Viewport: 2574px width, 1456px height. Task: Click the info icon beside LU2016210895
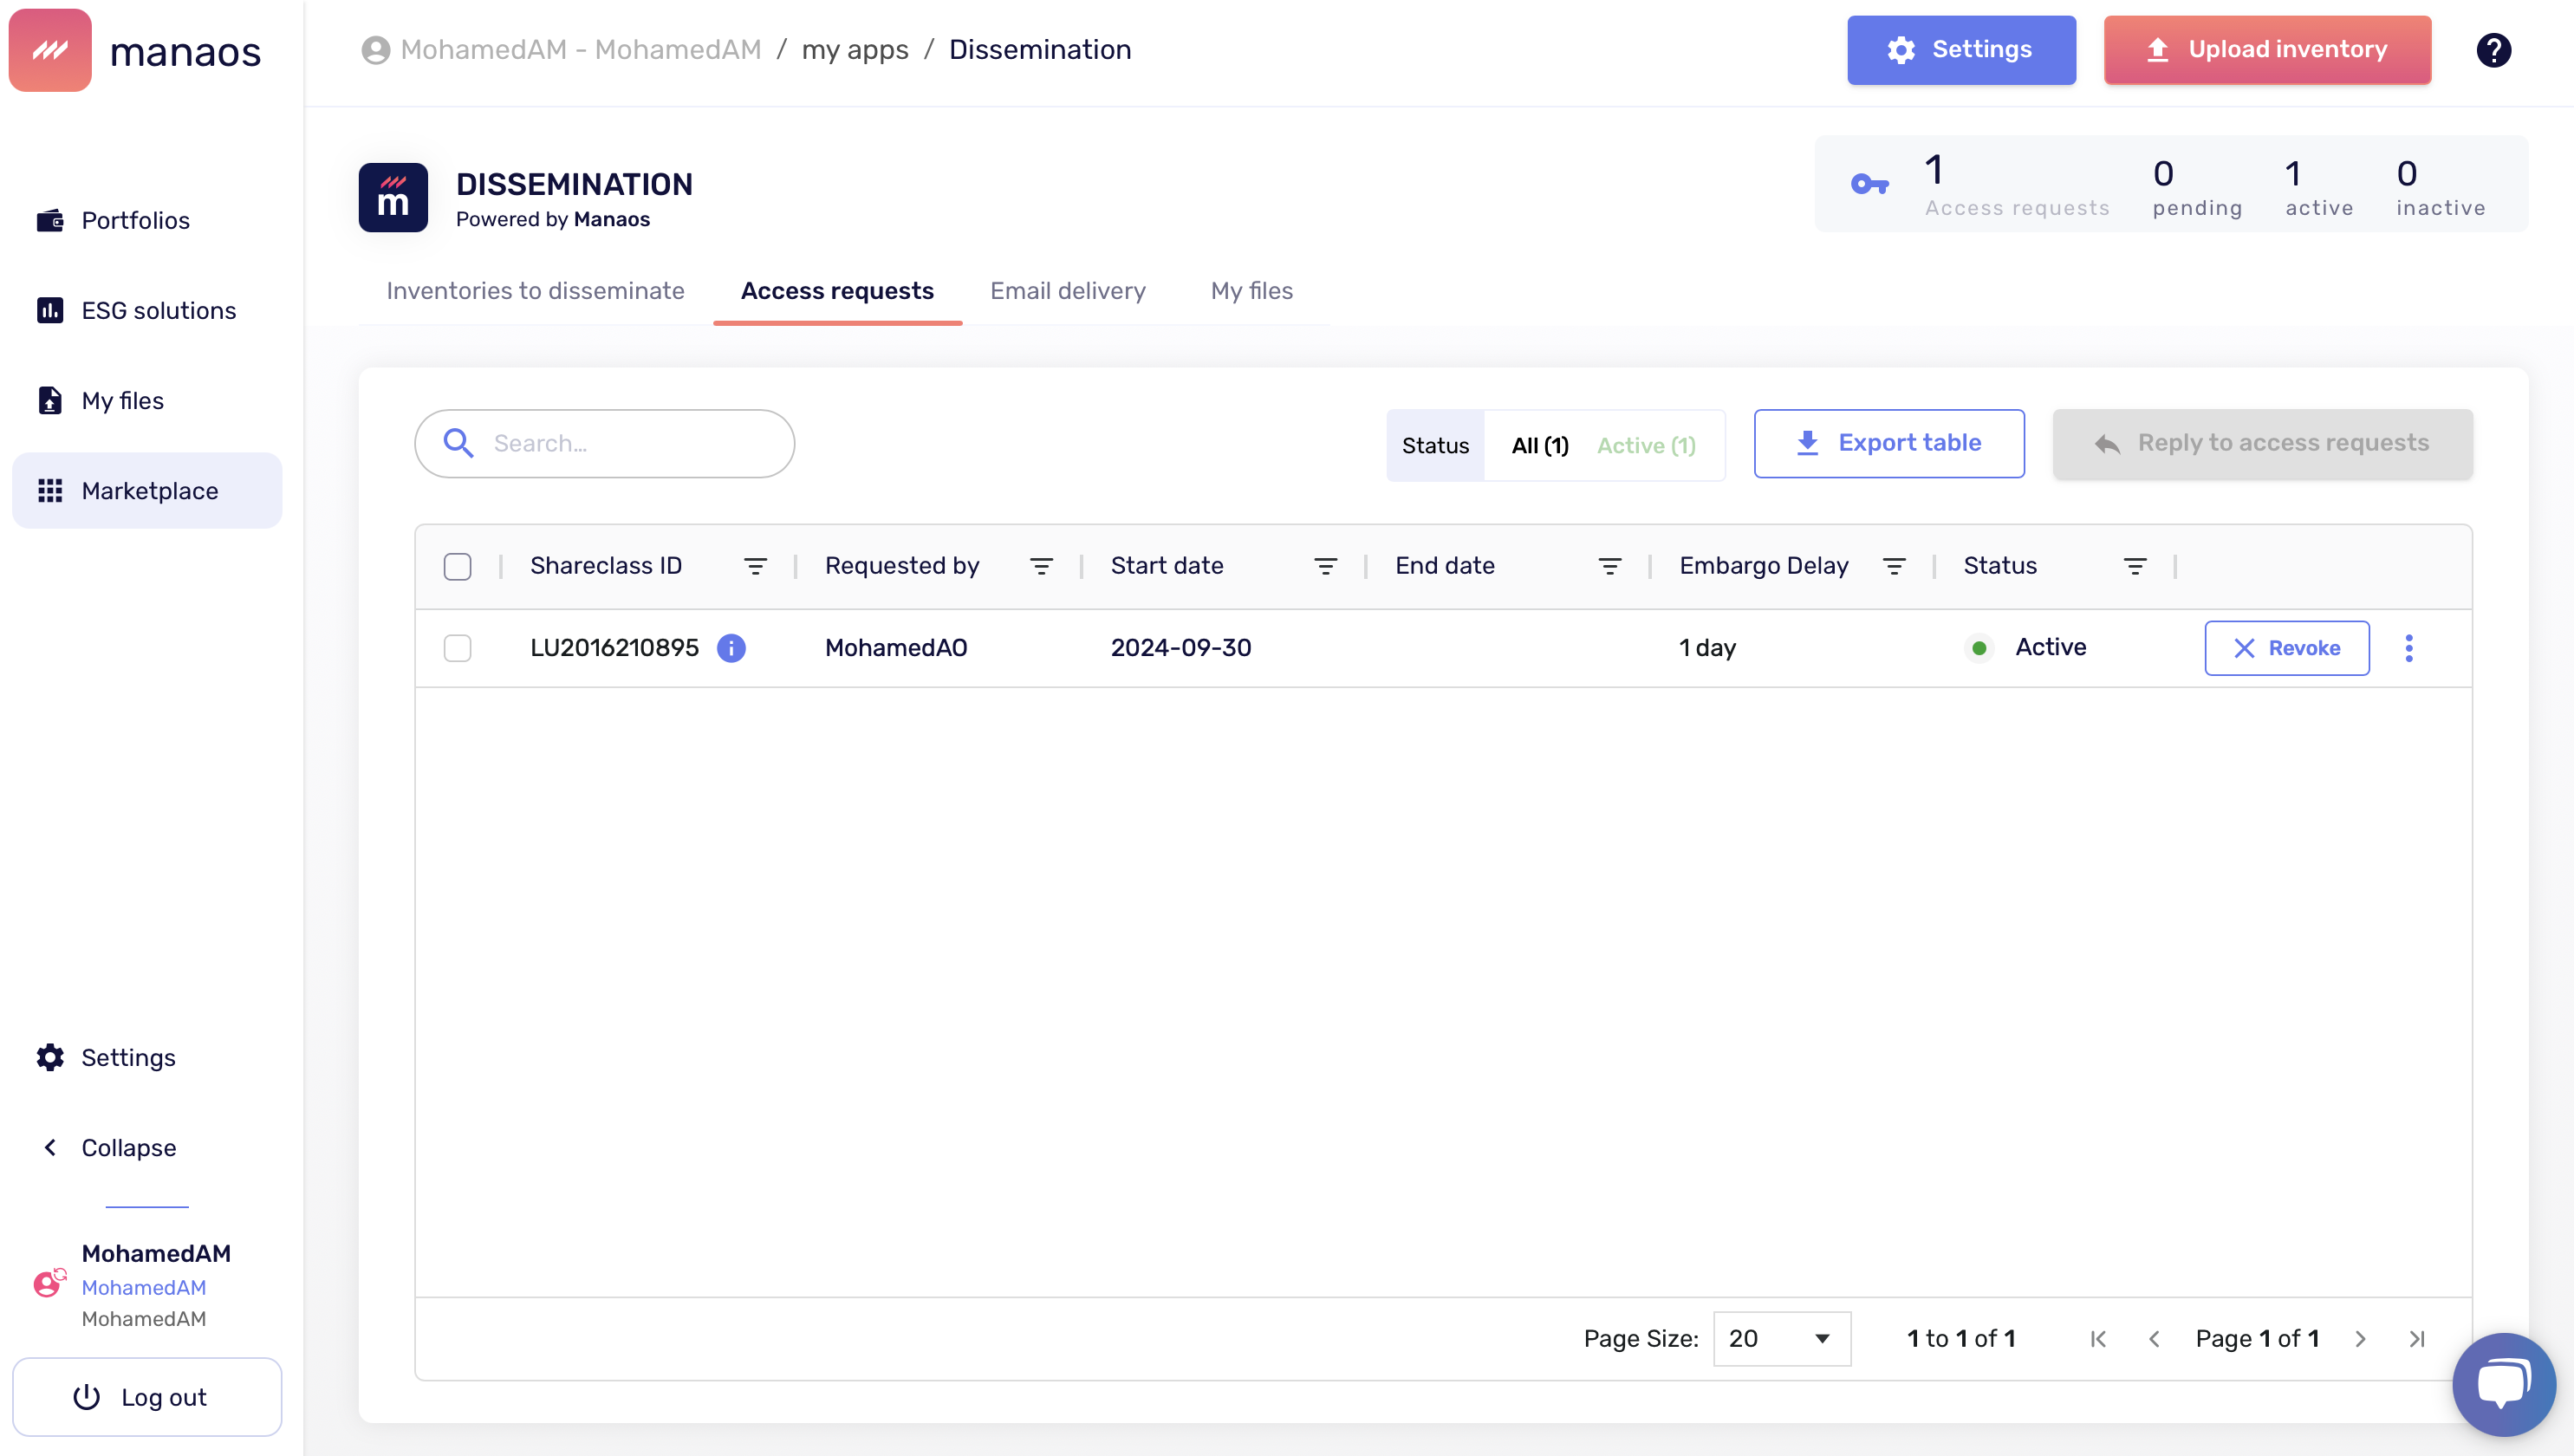coord(731,648)
